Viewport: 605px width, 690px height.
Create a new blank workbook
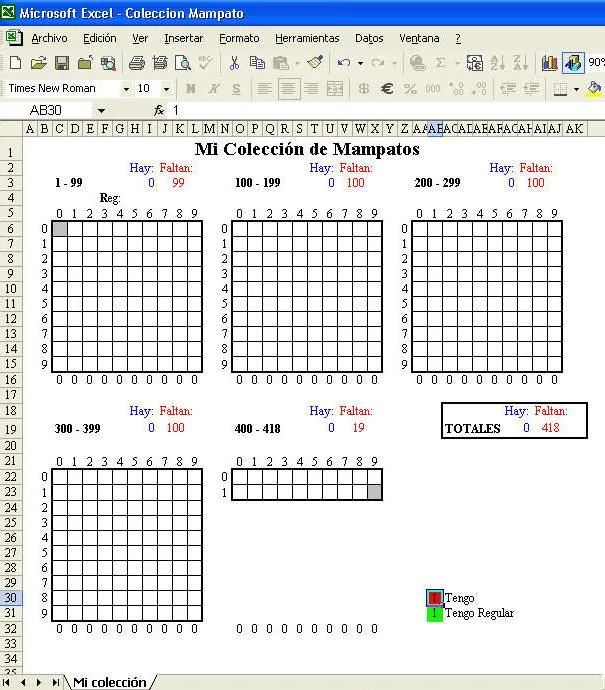click(x=15, y=63)
